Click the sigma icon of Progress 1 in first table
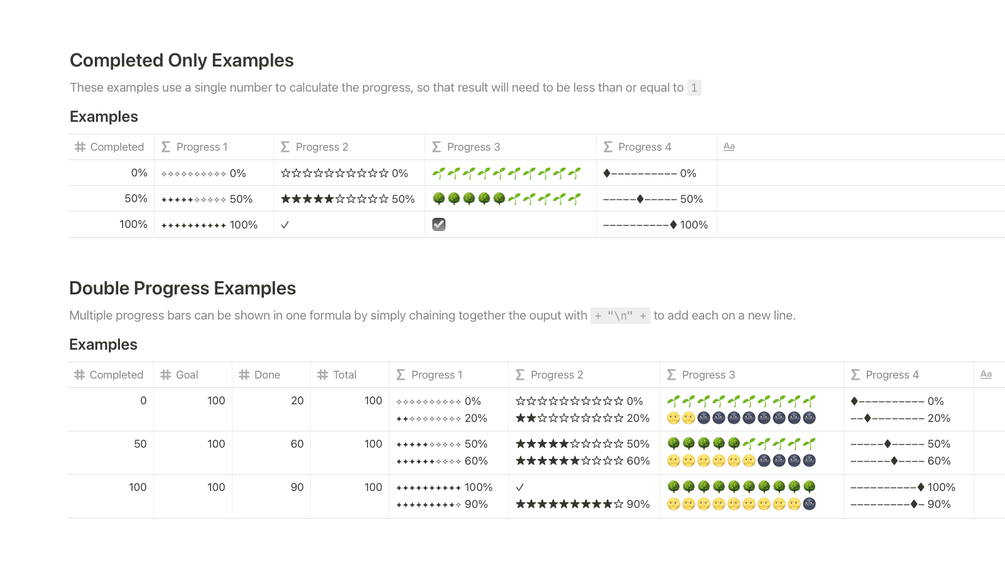 [x=166, y=147]
